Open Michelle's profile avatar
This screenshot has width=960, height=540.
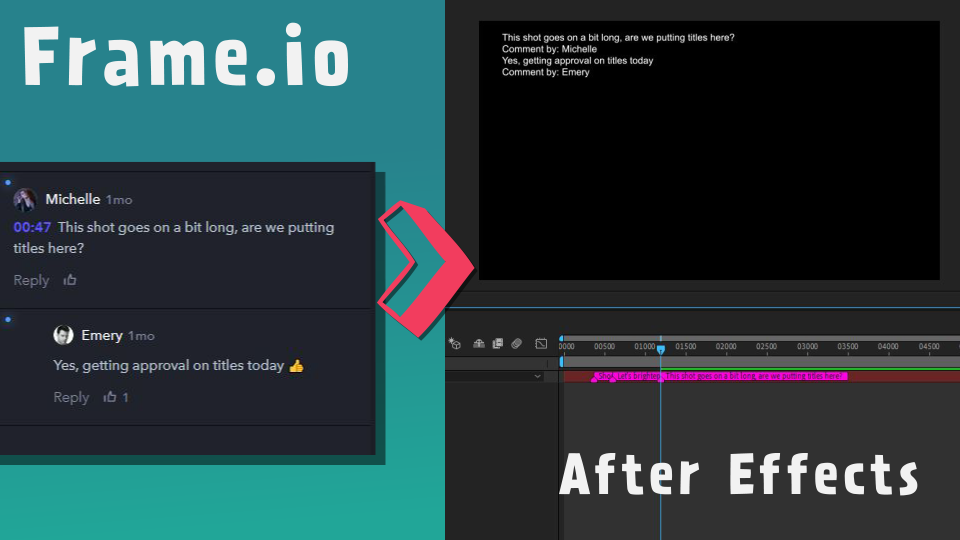pyautogui.click(x=24, y=200)
